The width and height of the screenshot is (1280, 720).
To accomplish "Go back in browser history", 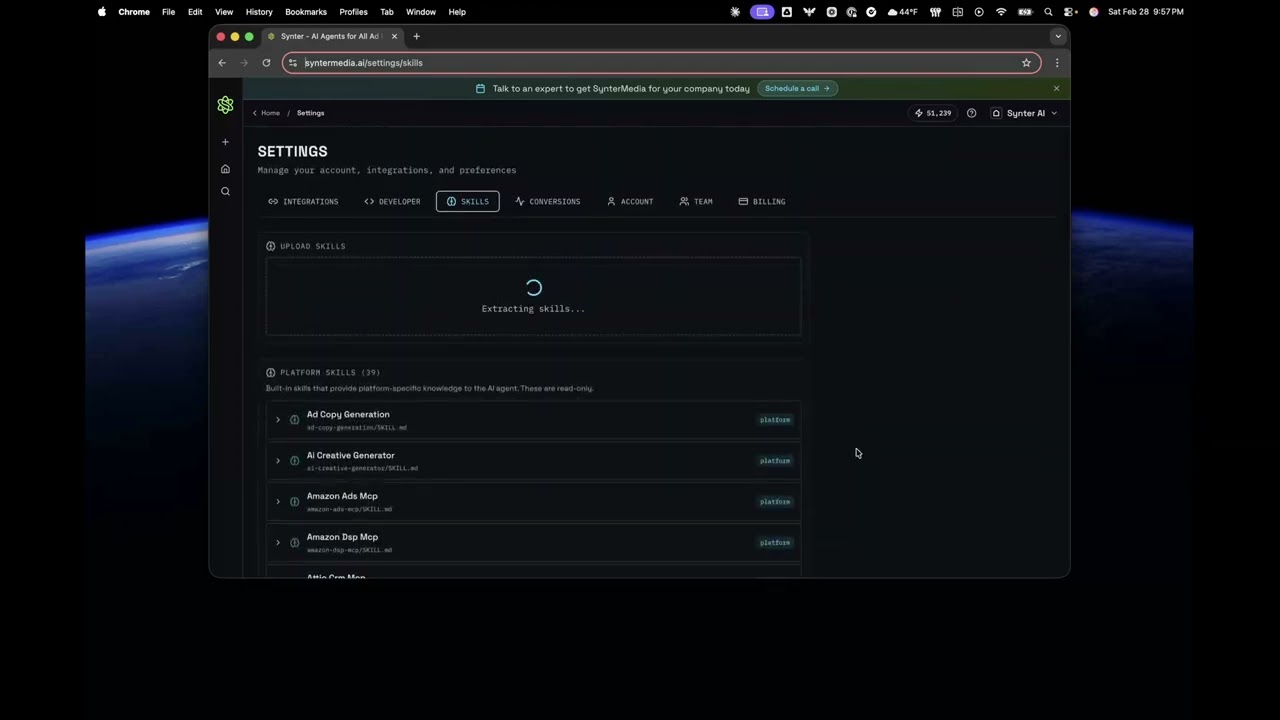I will (222, 63).
